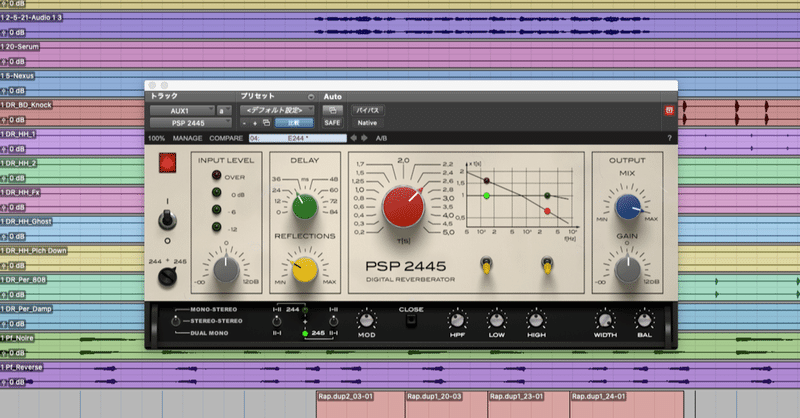
Task: Click the BAL knob
Action: click(644, 320)
